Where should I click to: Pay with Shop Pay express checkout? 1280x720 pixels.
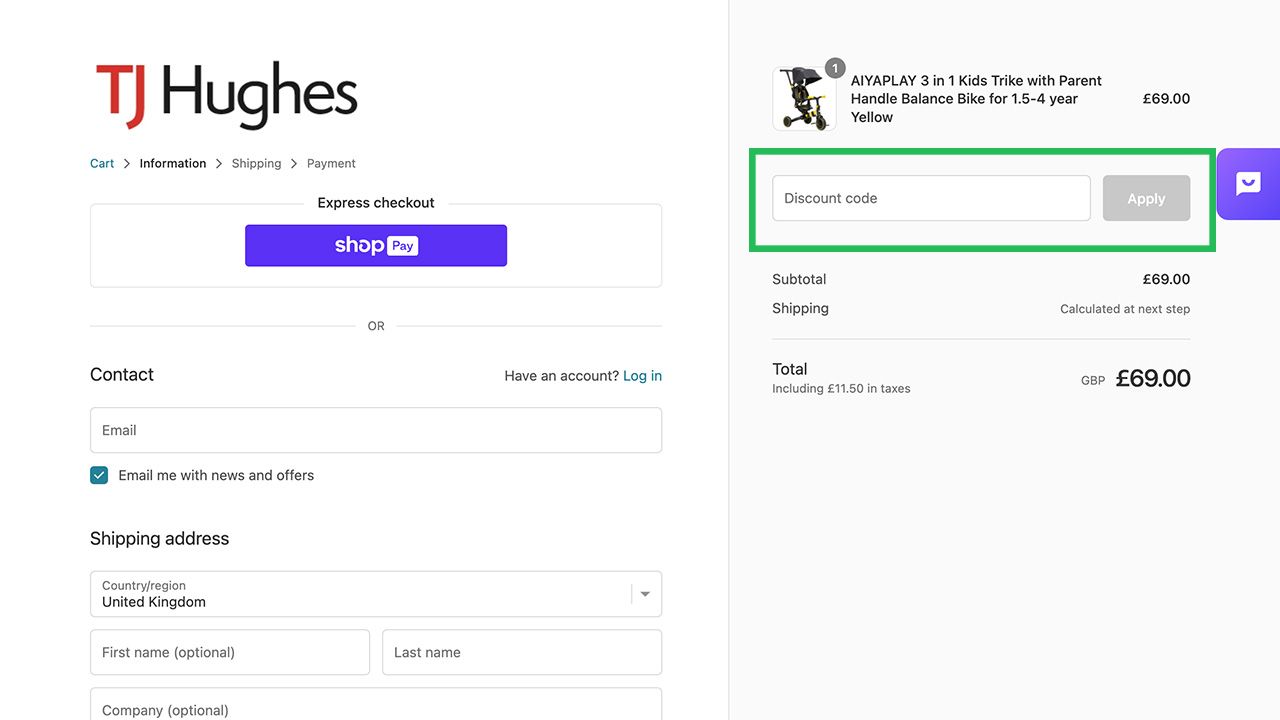(x=376, y=245)
